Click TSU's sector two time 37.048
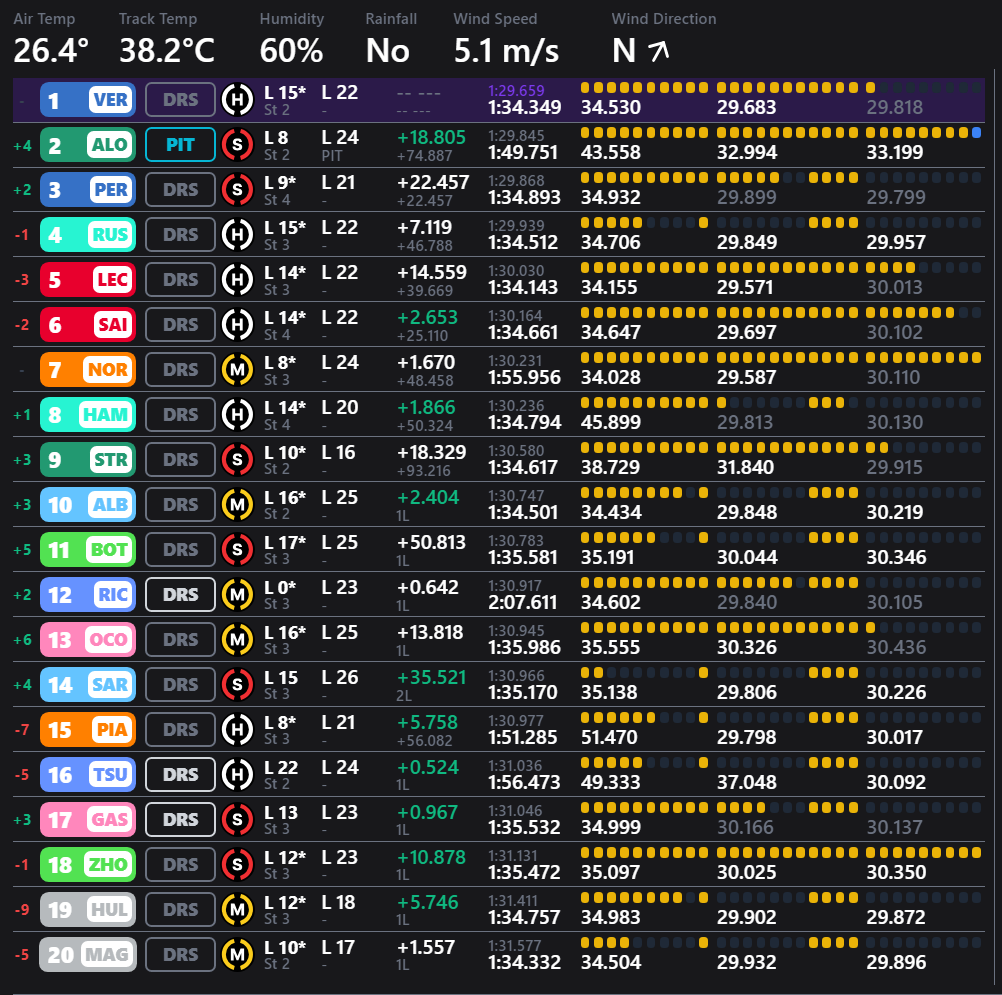Screen dimensions: 1002x995 [x=746, y=782]
